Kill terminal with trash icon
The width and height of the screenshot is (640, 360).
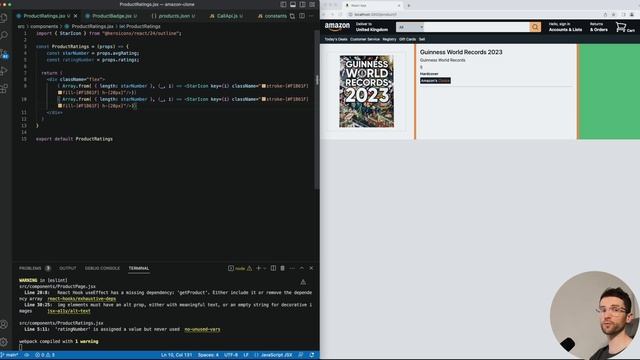(282, 268)
